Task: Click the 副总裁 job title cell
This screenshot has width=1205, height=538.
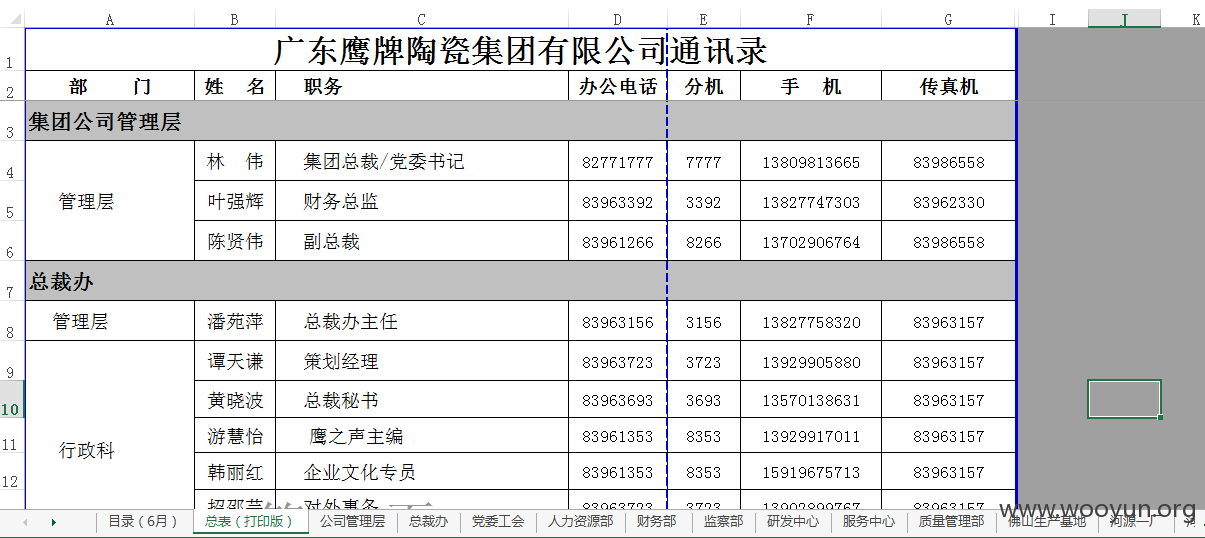Action: (422, 241)
